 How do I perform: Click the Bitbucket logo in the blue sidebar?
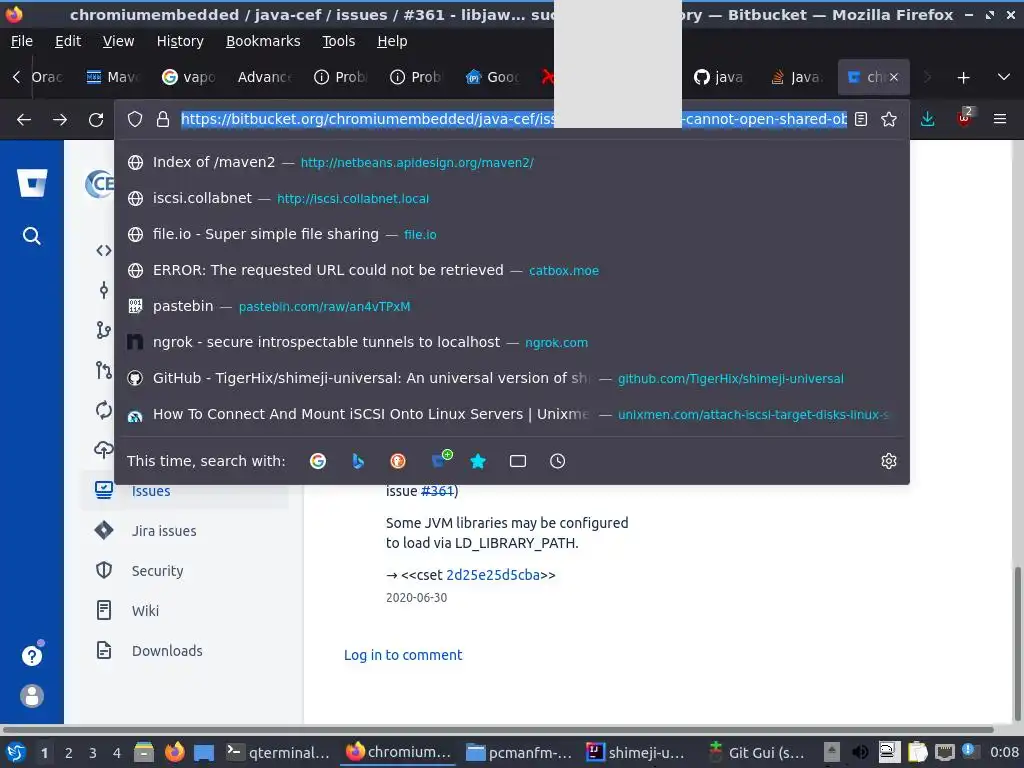(32, 183)
